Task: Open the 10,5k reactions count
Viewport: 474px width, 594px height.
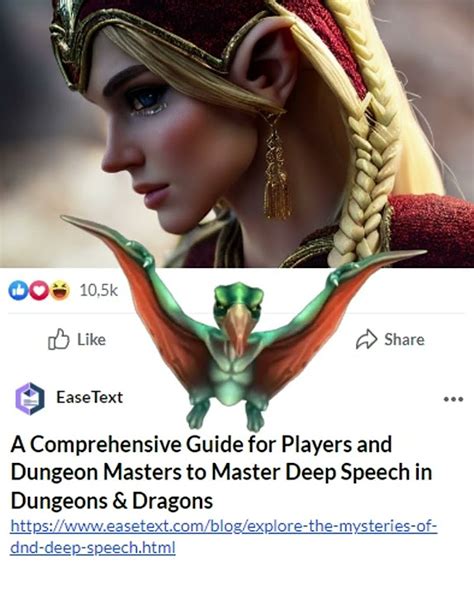Action: (x=99, y=291)
